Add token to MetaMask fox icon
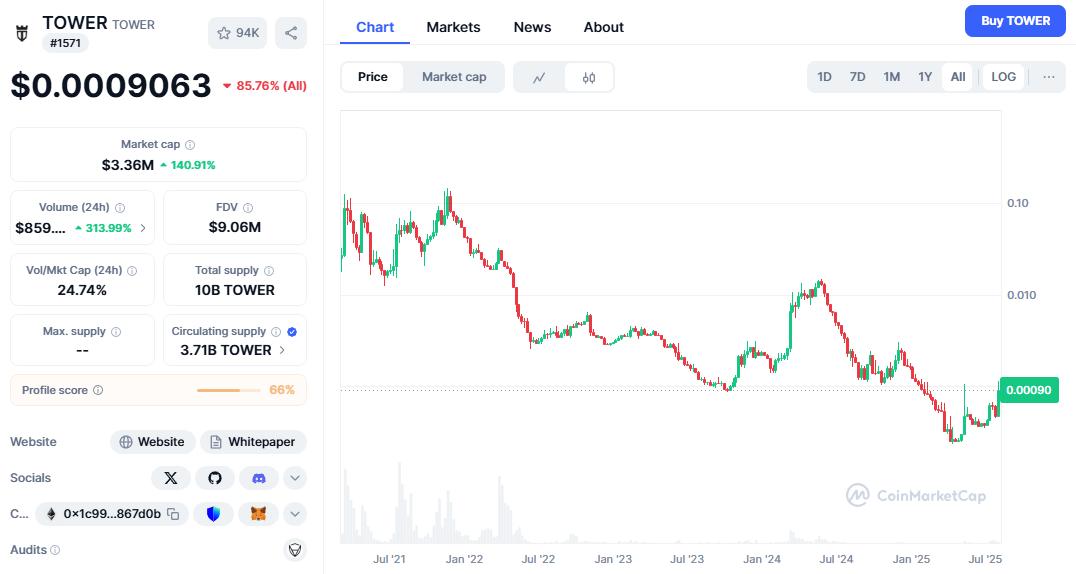 click(259, 514)
